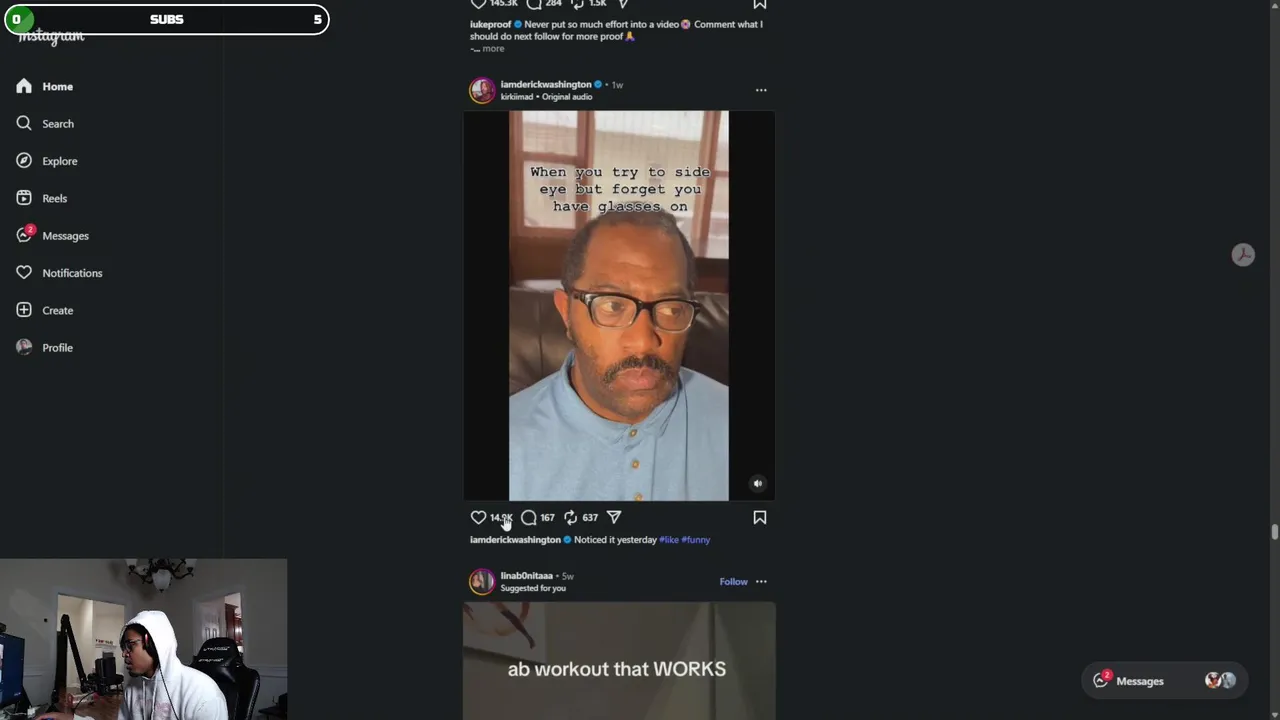Image resolution: width=1280 pixels, height=720 pixels.
Task: Unmute the video using speaker icon
Action: point(757,484)
